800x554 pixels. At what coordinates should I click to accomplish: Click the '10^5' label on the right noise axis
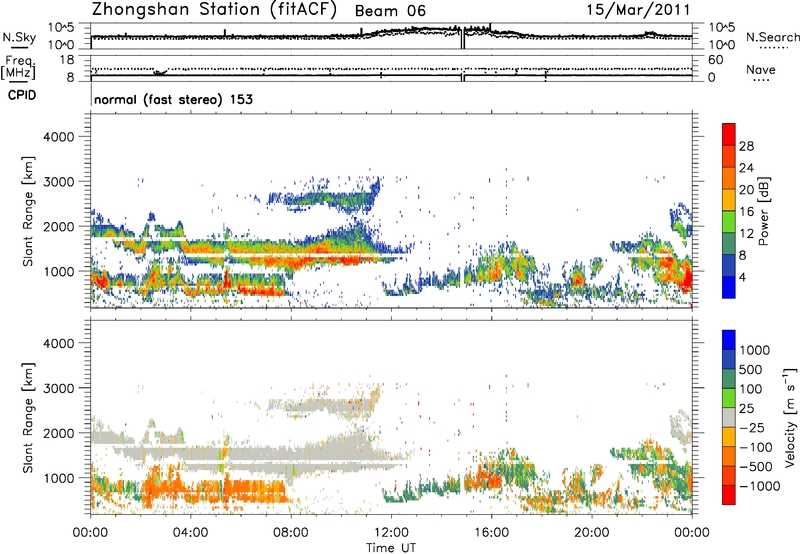721,28
